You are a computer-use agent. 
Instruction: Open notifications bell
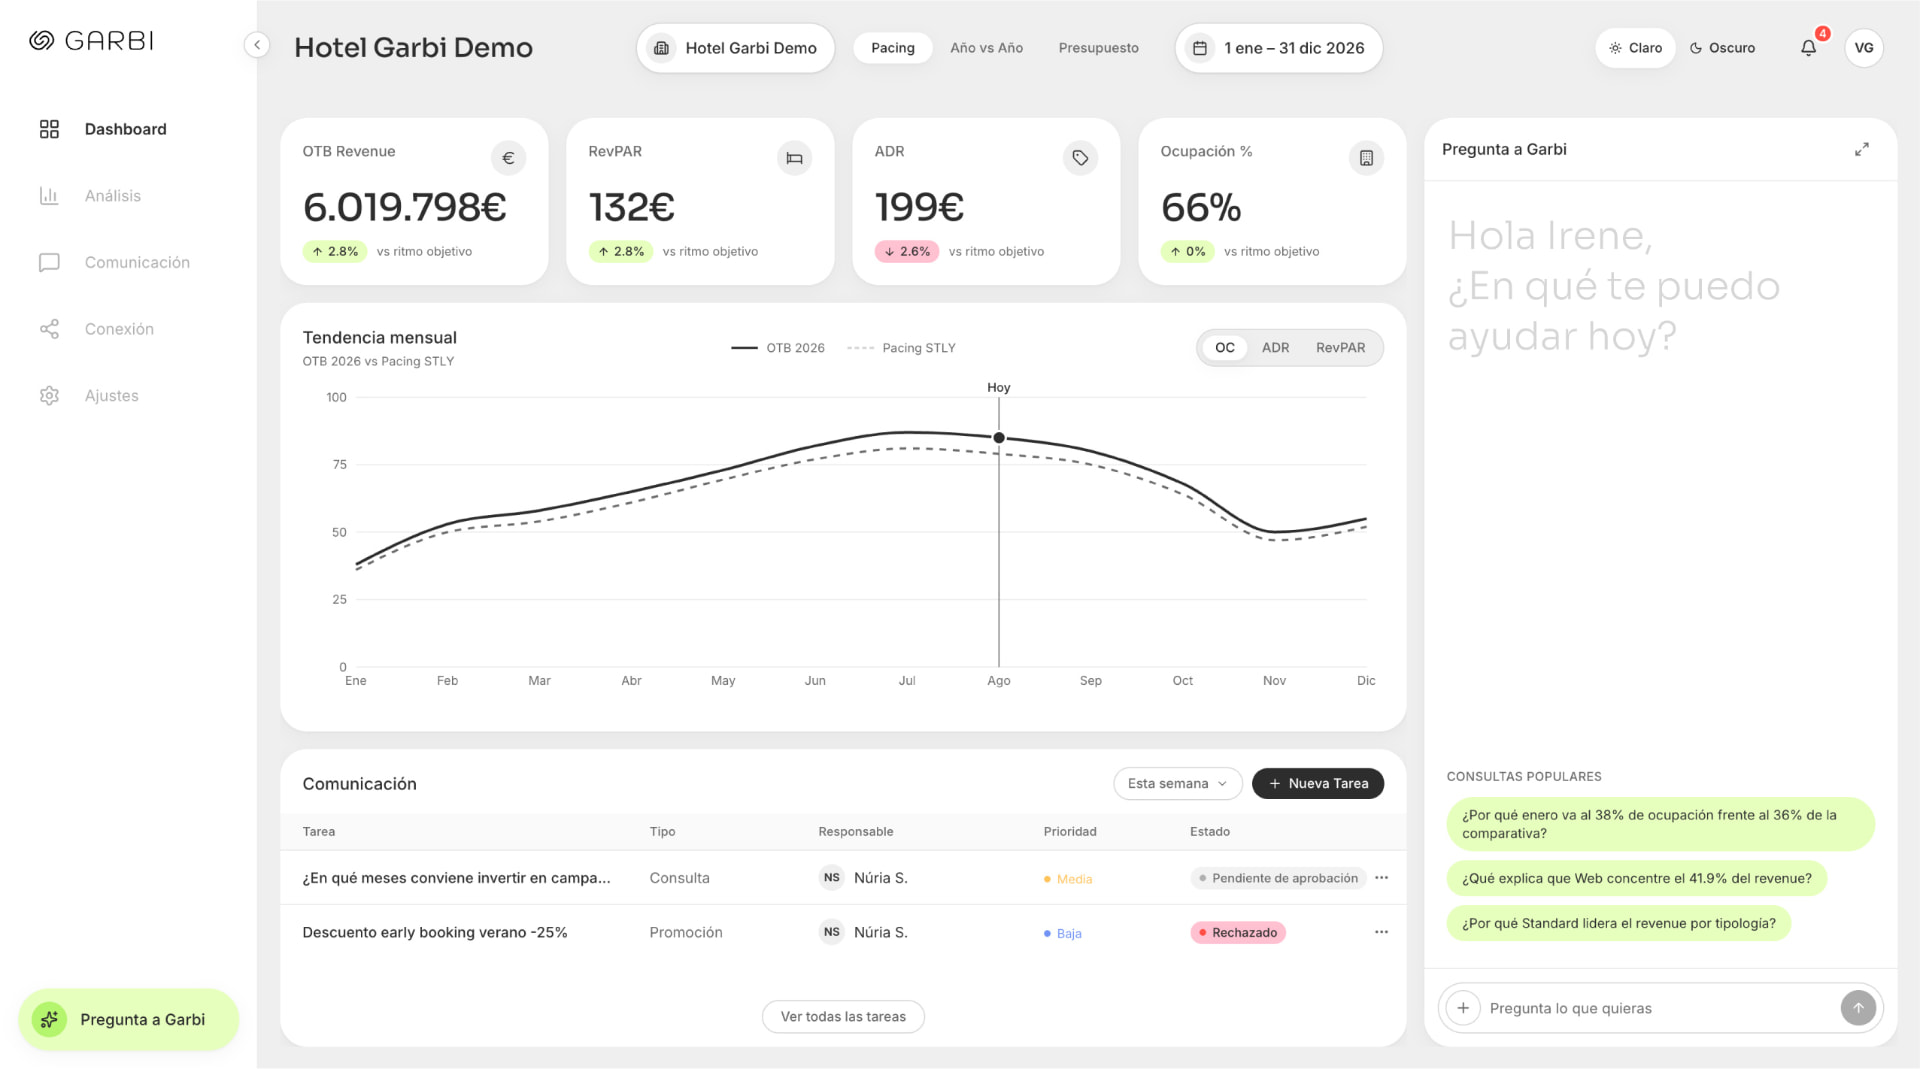point(1809,48)
